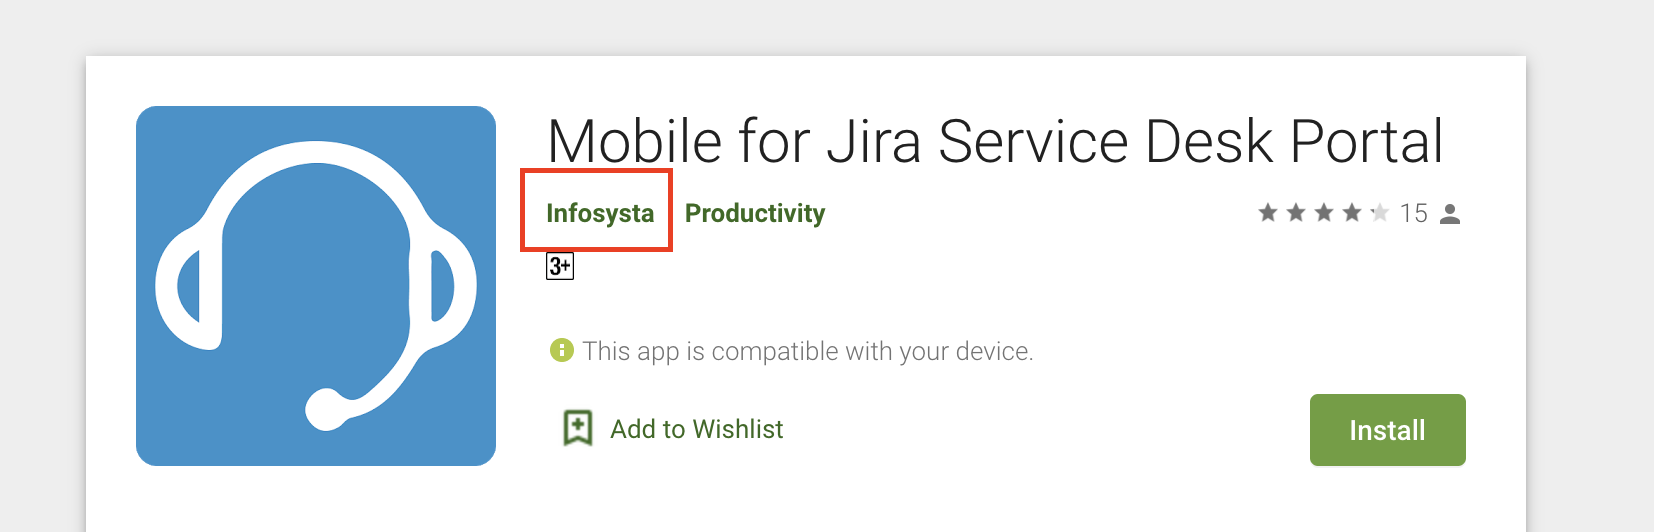
Task: Click the gray page background above the card
Action: [x=800, y=26]
